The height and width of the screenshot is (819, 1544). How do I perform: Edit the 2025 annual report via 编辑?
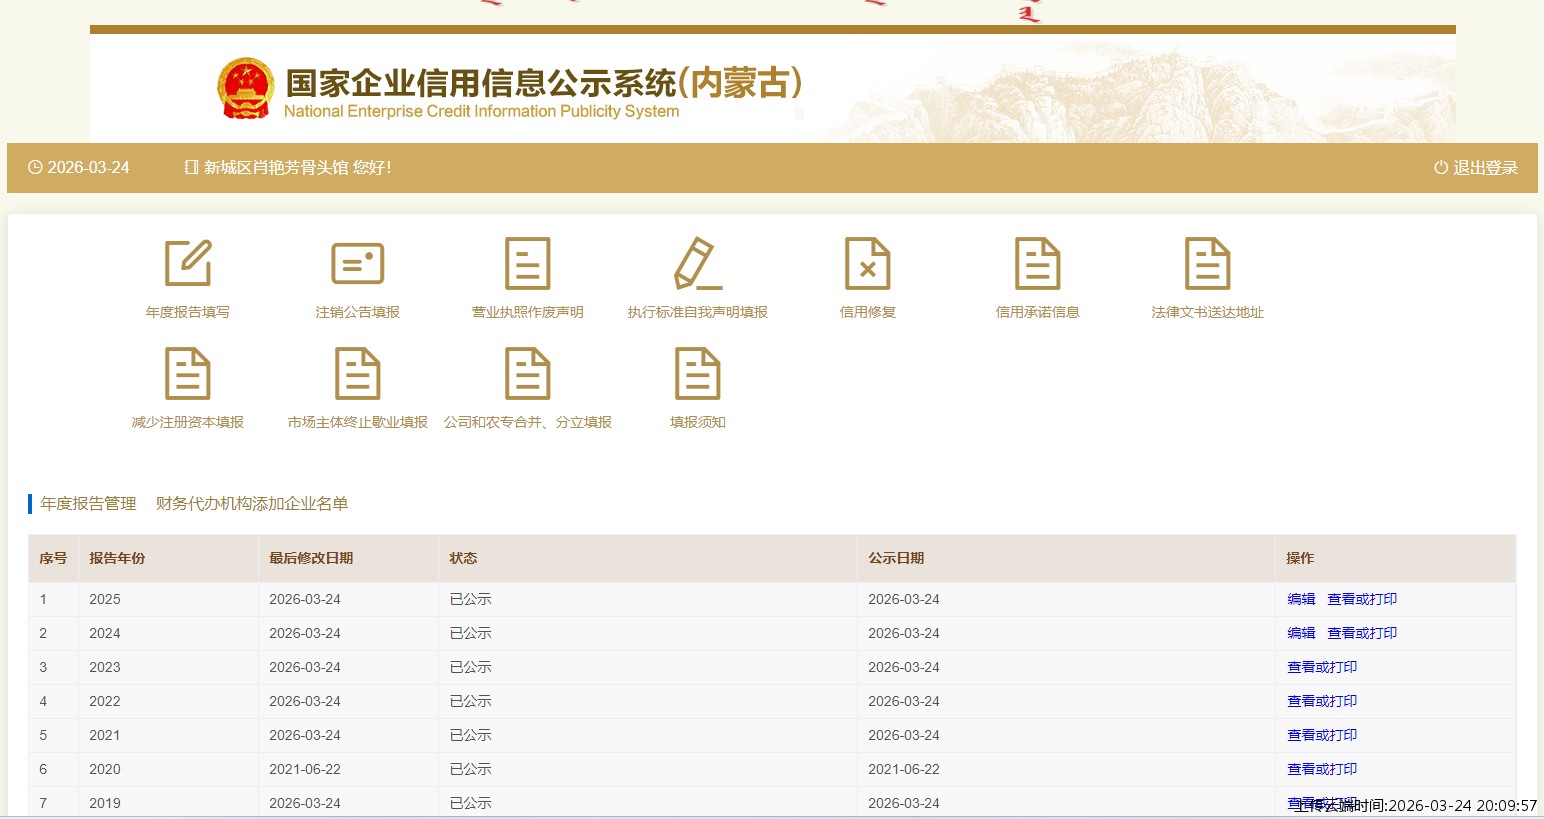click(x=1301, y=599)
